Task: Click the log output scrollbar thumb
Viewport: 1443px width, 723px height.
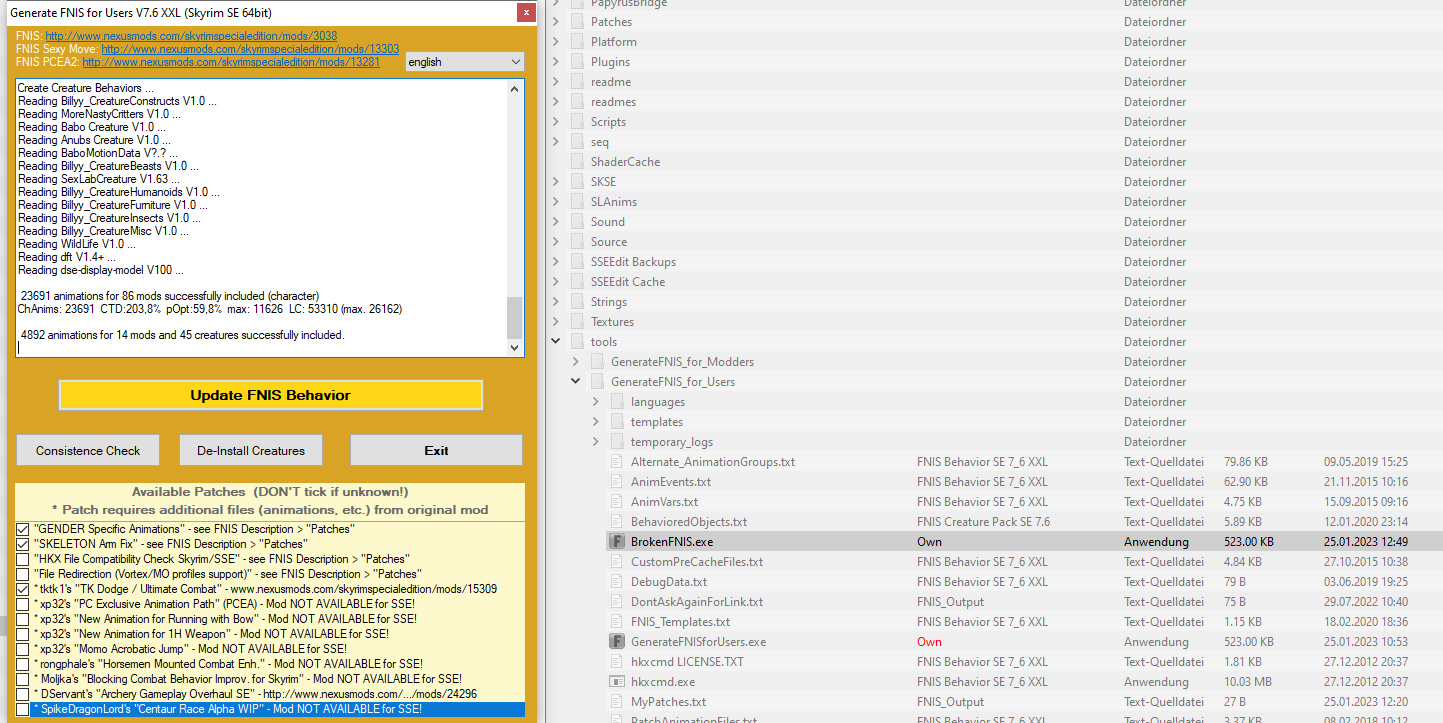Action: tap(515, 318)
